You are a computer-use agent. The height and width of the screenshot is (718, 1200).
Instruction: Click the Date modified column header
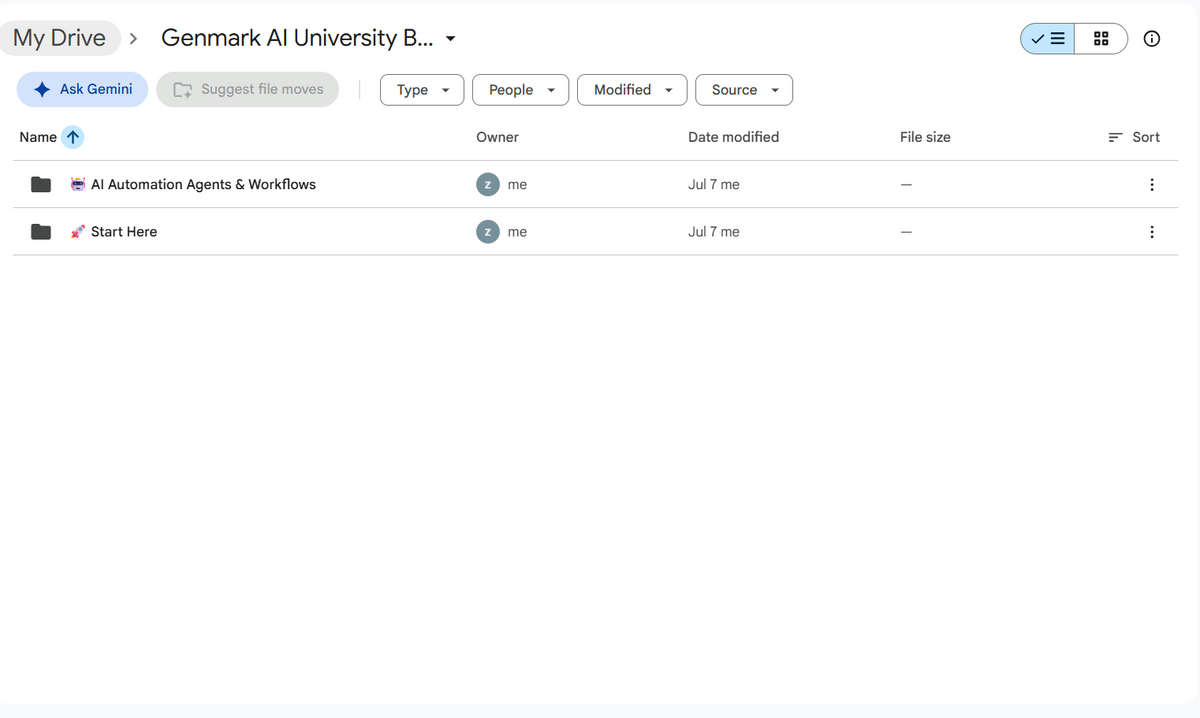733,137
